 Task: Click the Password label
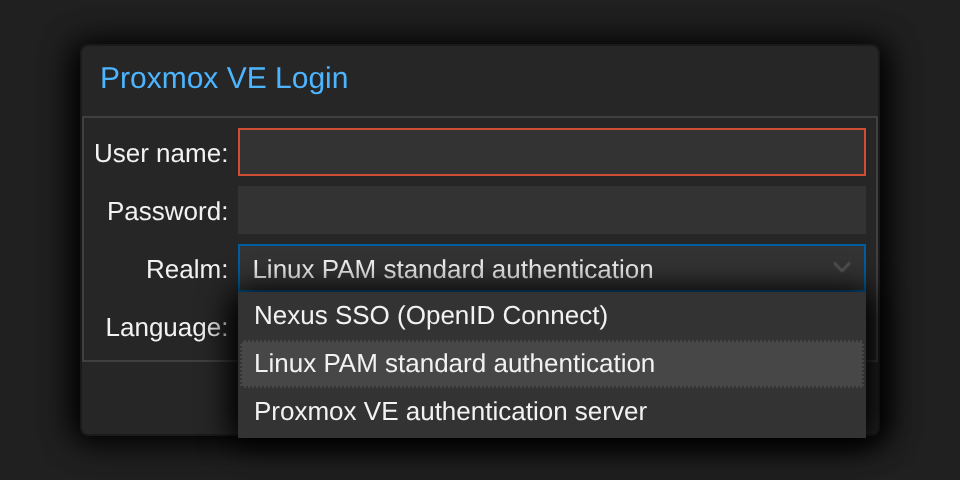168,211
